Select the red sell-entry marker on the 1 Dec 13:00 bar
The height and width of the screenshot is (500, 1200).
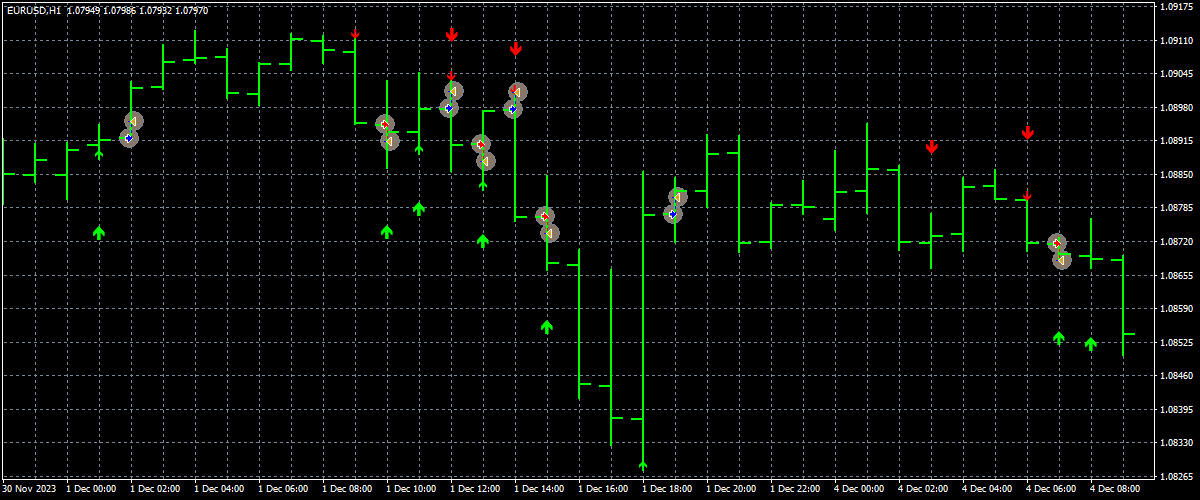click(481, 144)
